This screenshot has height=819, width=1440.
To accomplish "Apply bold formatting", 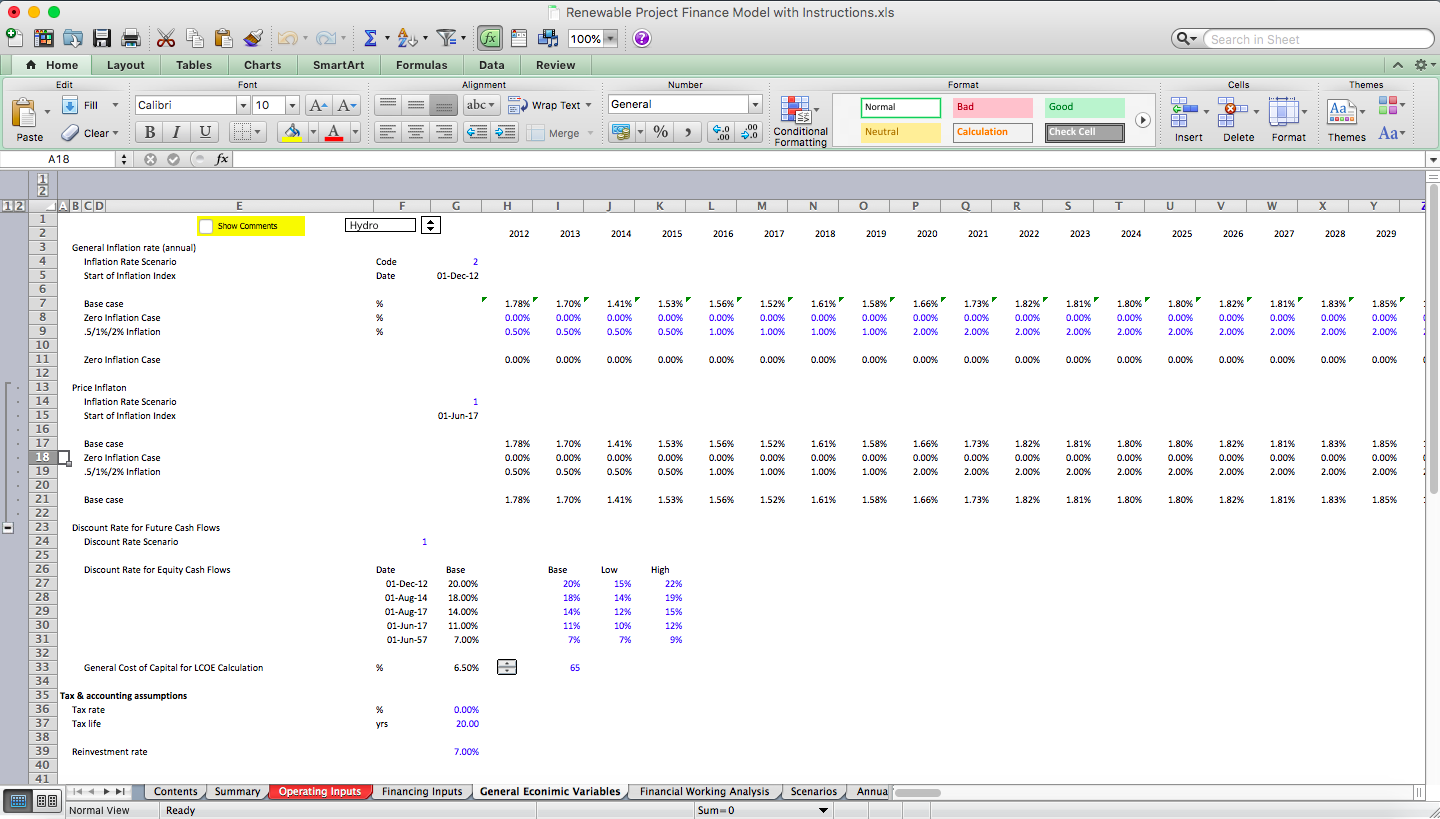I will click(149, 132).
